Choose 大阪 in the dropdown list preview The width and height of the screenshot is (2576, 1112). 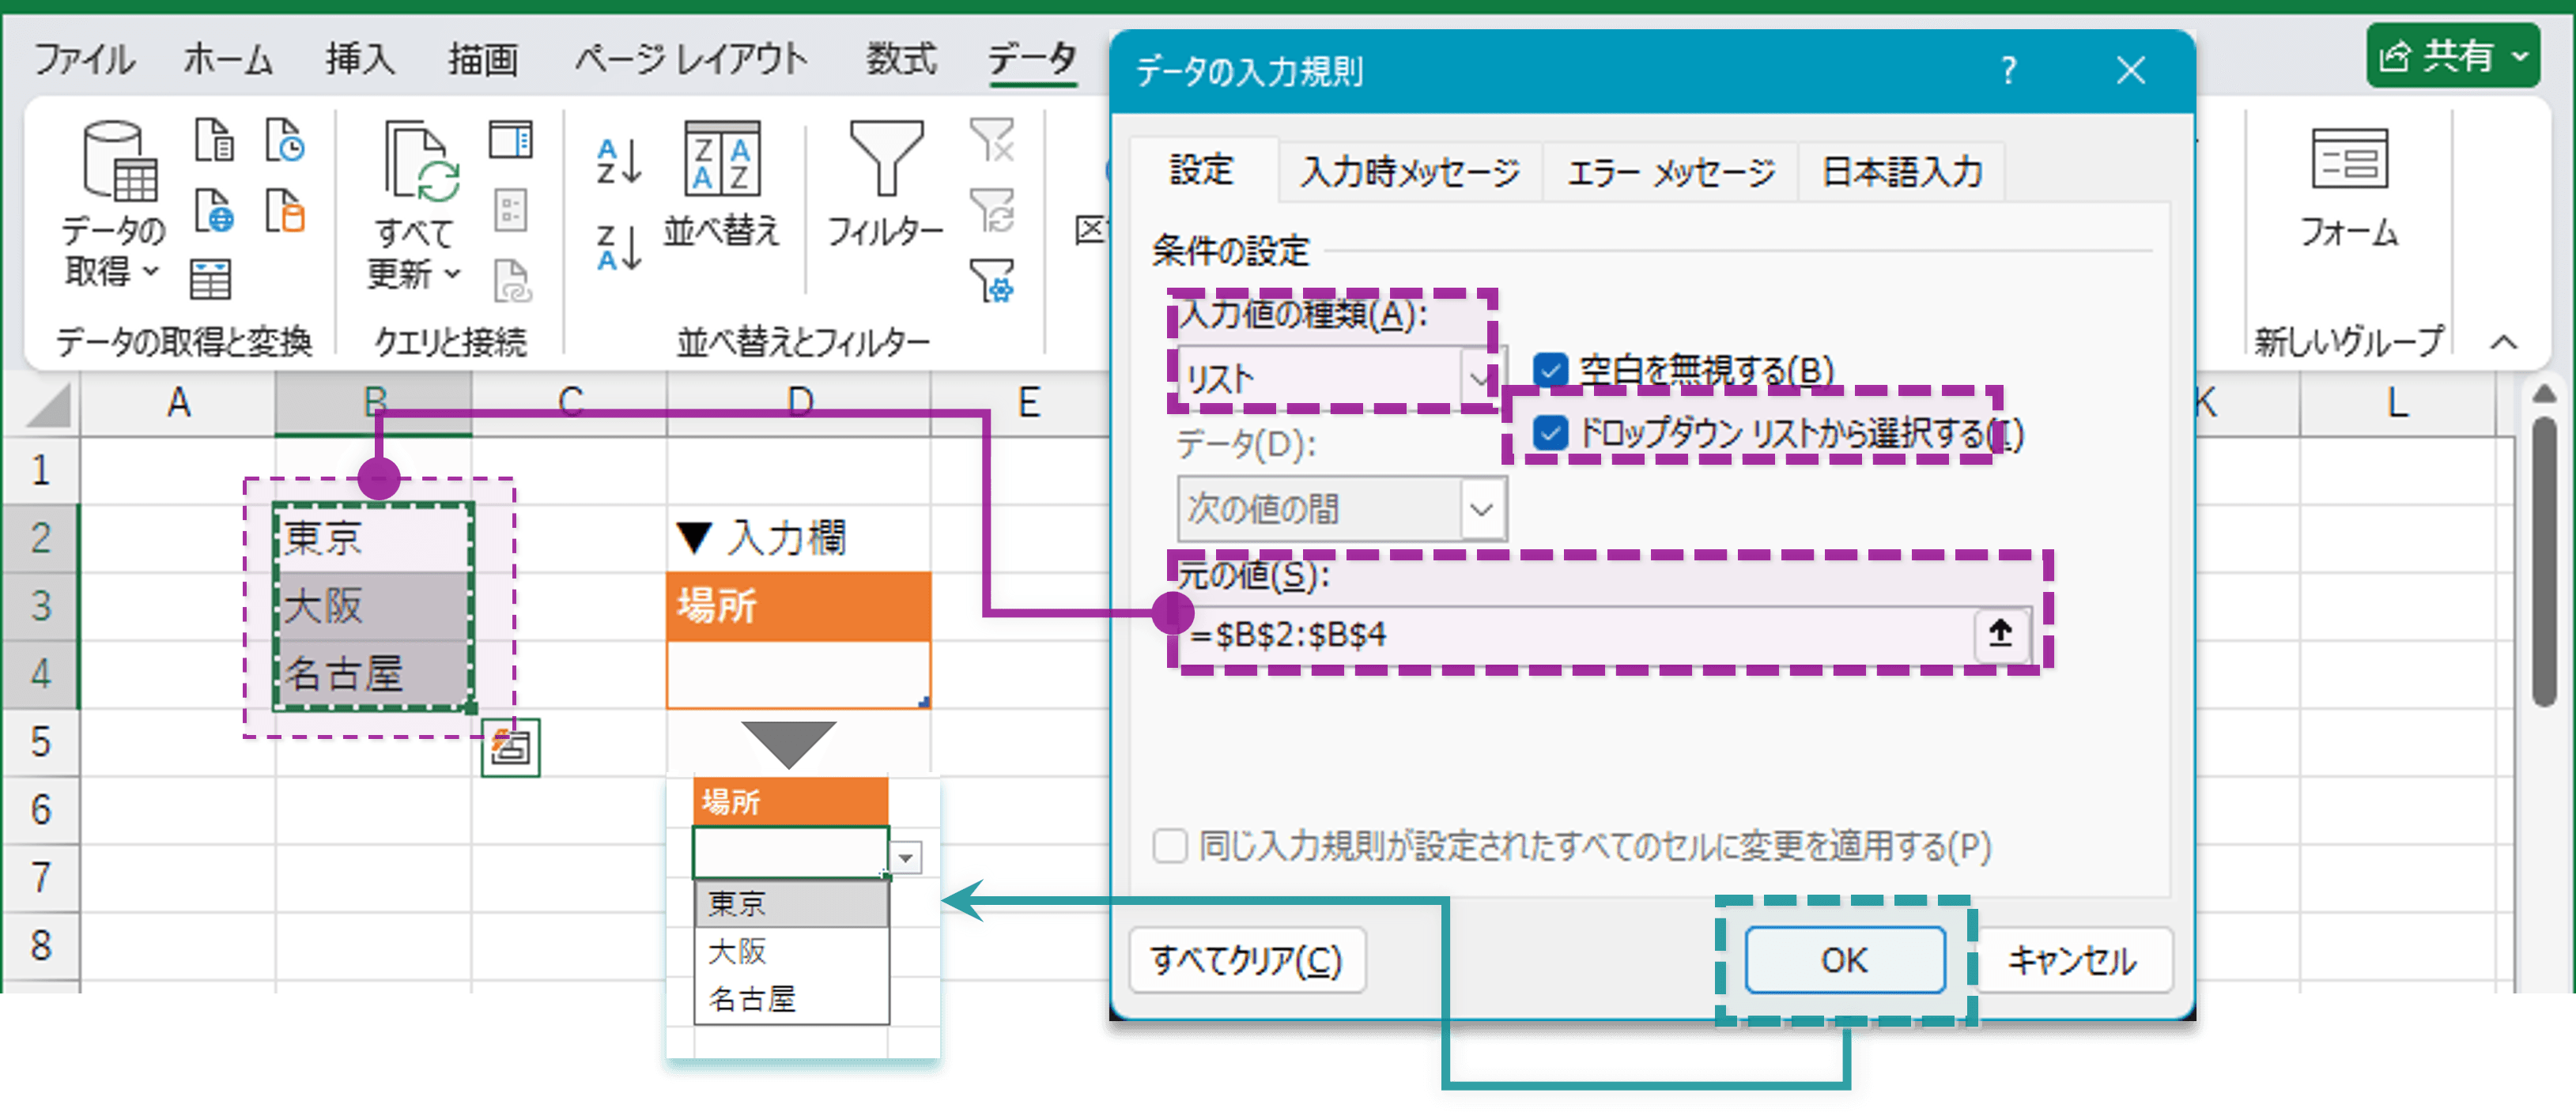pos(791,951)
